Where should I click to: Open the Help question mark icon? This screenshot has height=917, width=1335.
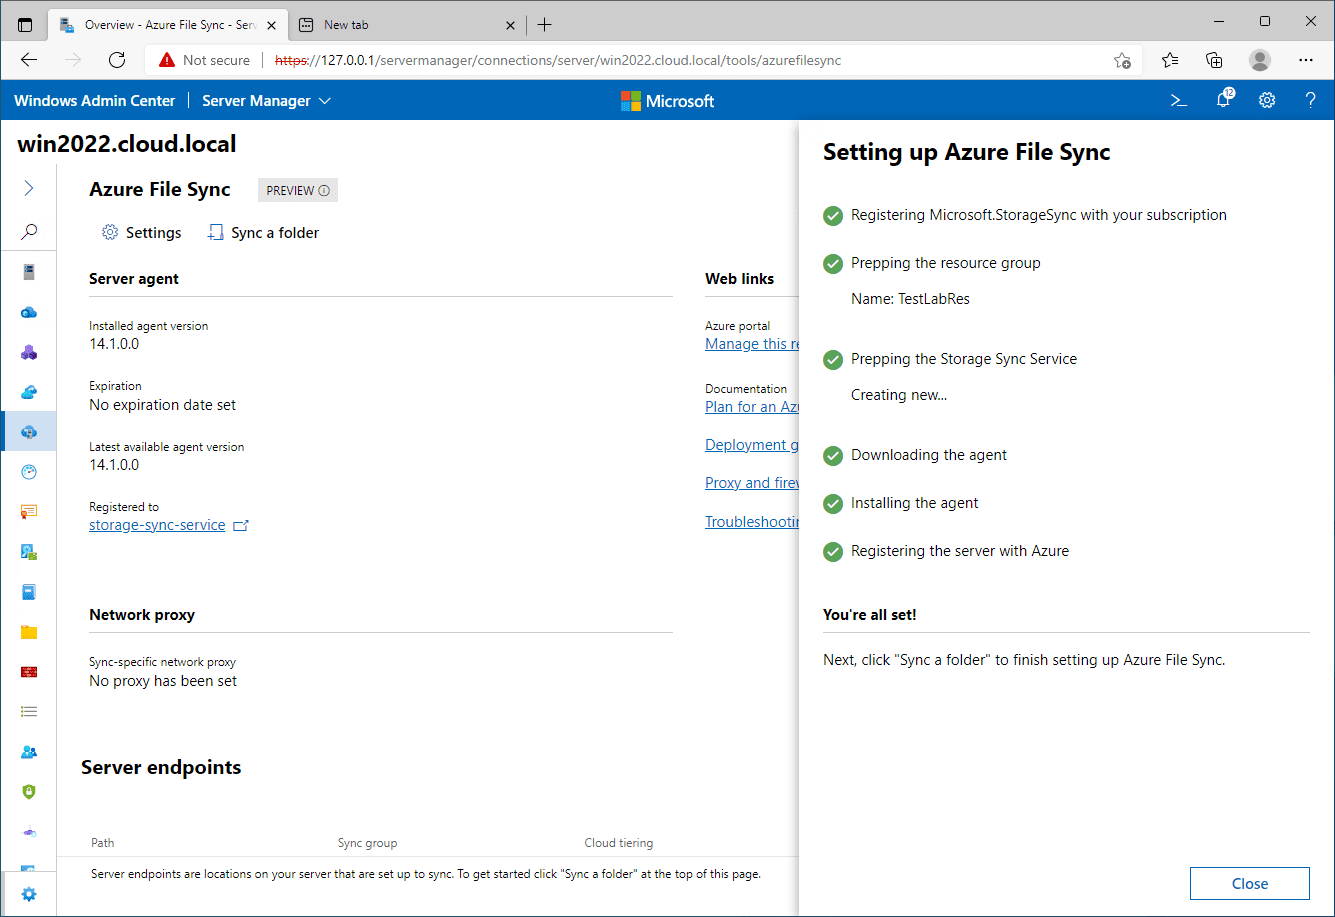click(1310, 100)
